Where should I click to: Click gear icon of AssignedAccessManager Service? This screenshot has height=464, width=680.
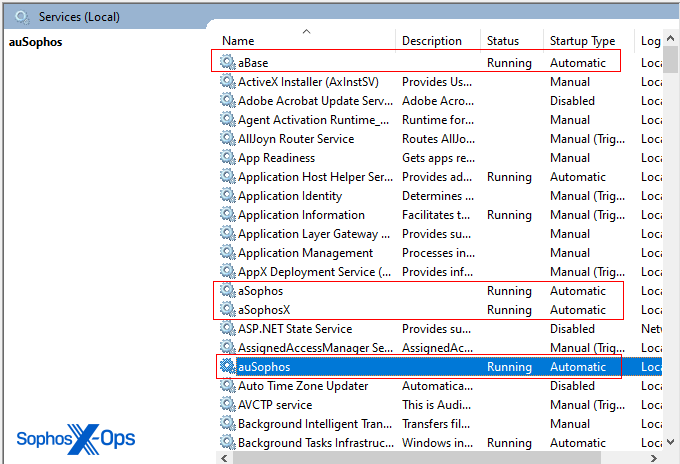point(228,347)
